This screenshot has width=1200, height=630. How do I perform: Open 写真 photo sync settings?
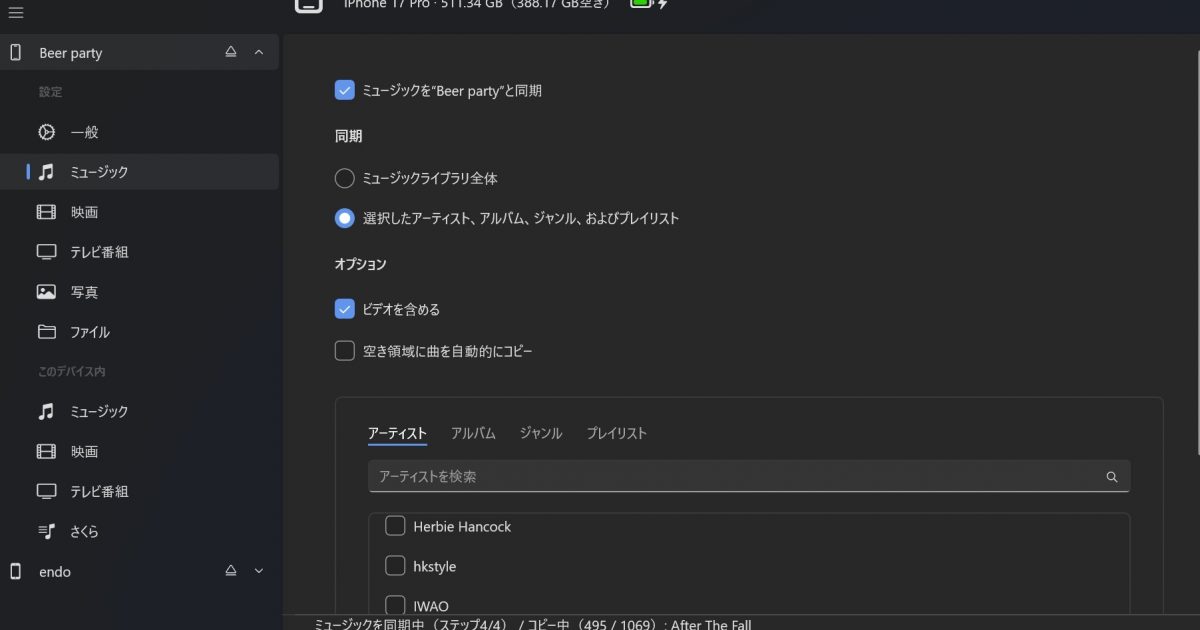[x=84, y=292]
